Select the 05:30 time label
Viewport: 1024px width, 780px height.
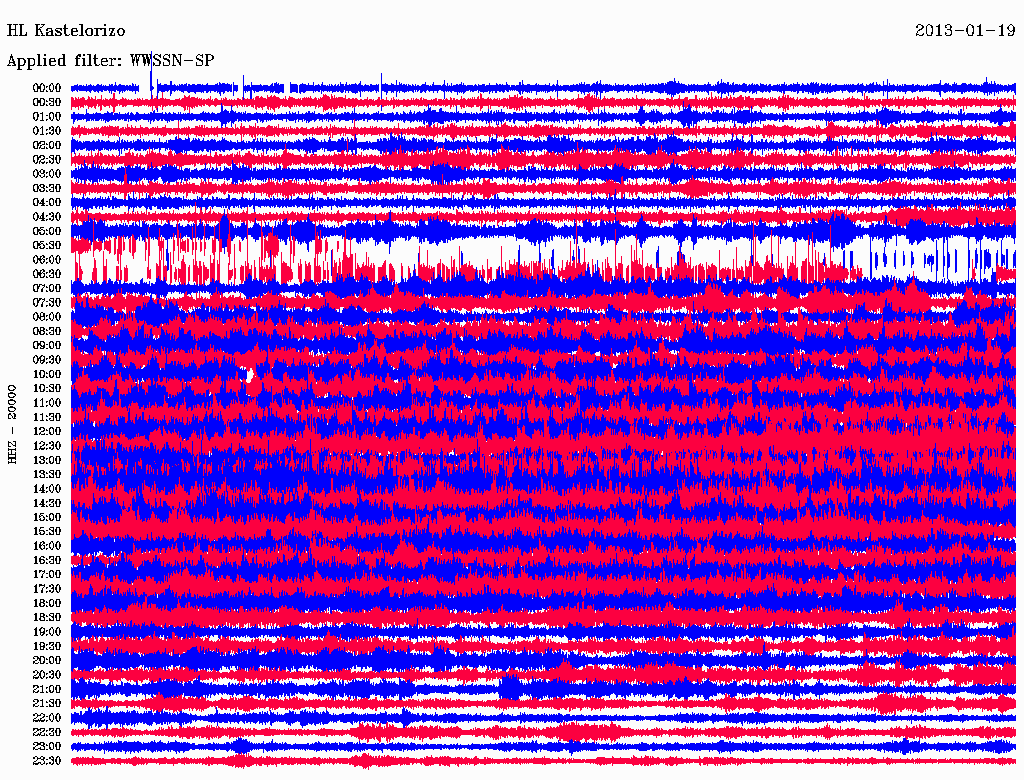47,246
